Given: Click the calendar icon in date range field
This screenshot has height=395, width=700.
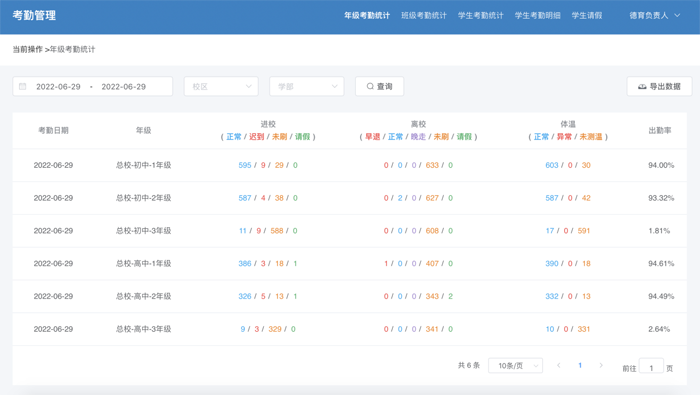Looking at the screenshot, I should pos(23,87).
